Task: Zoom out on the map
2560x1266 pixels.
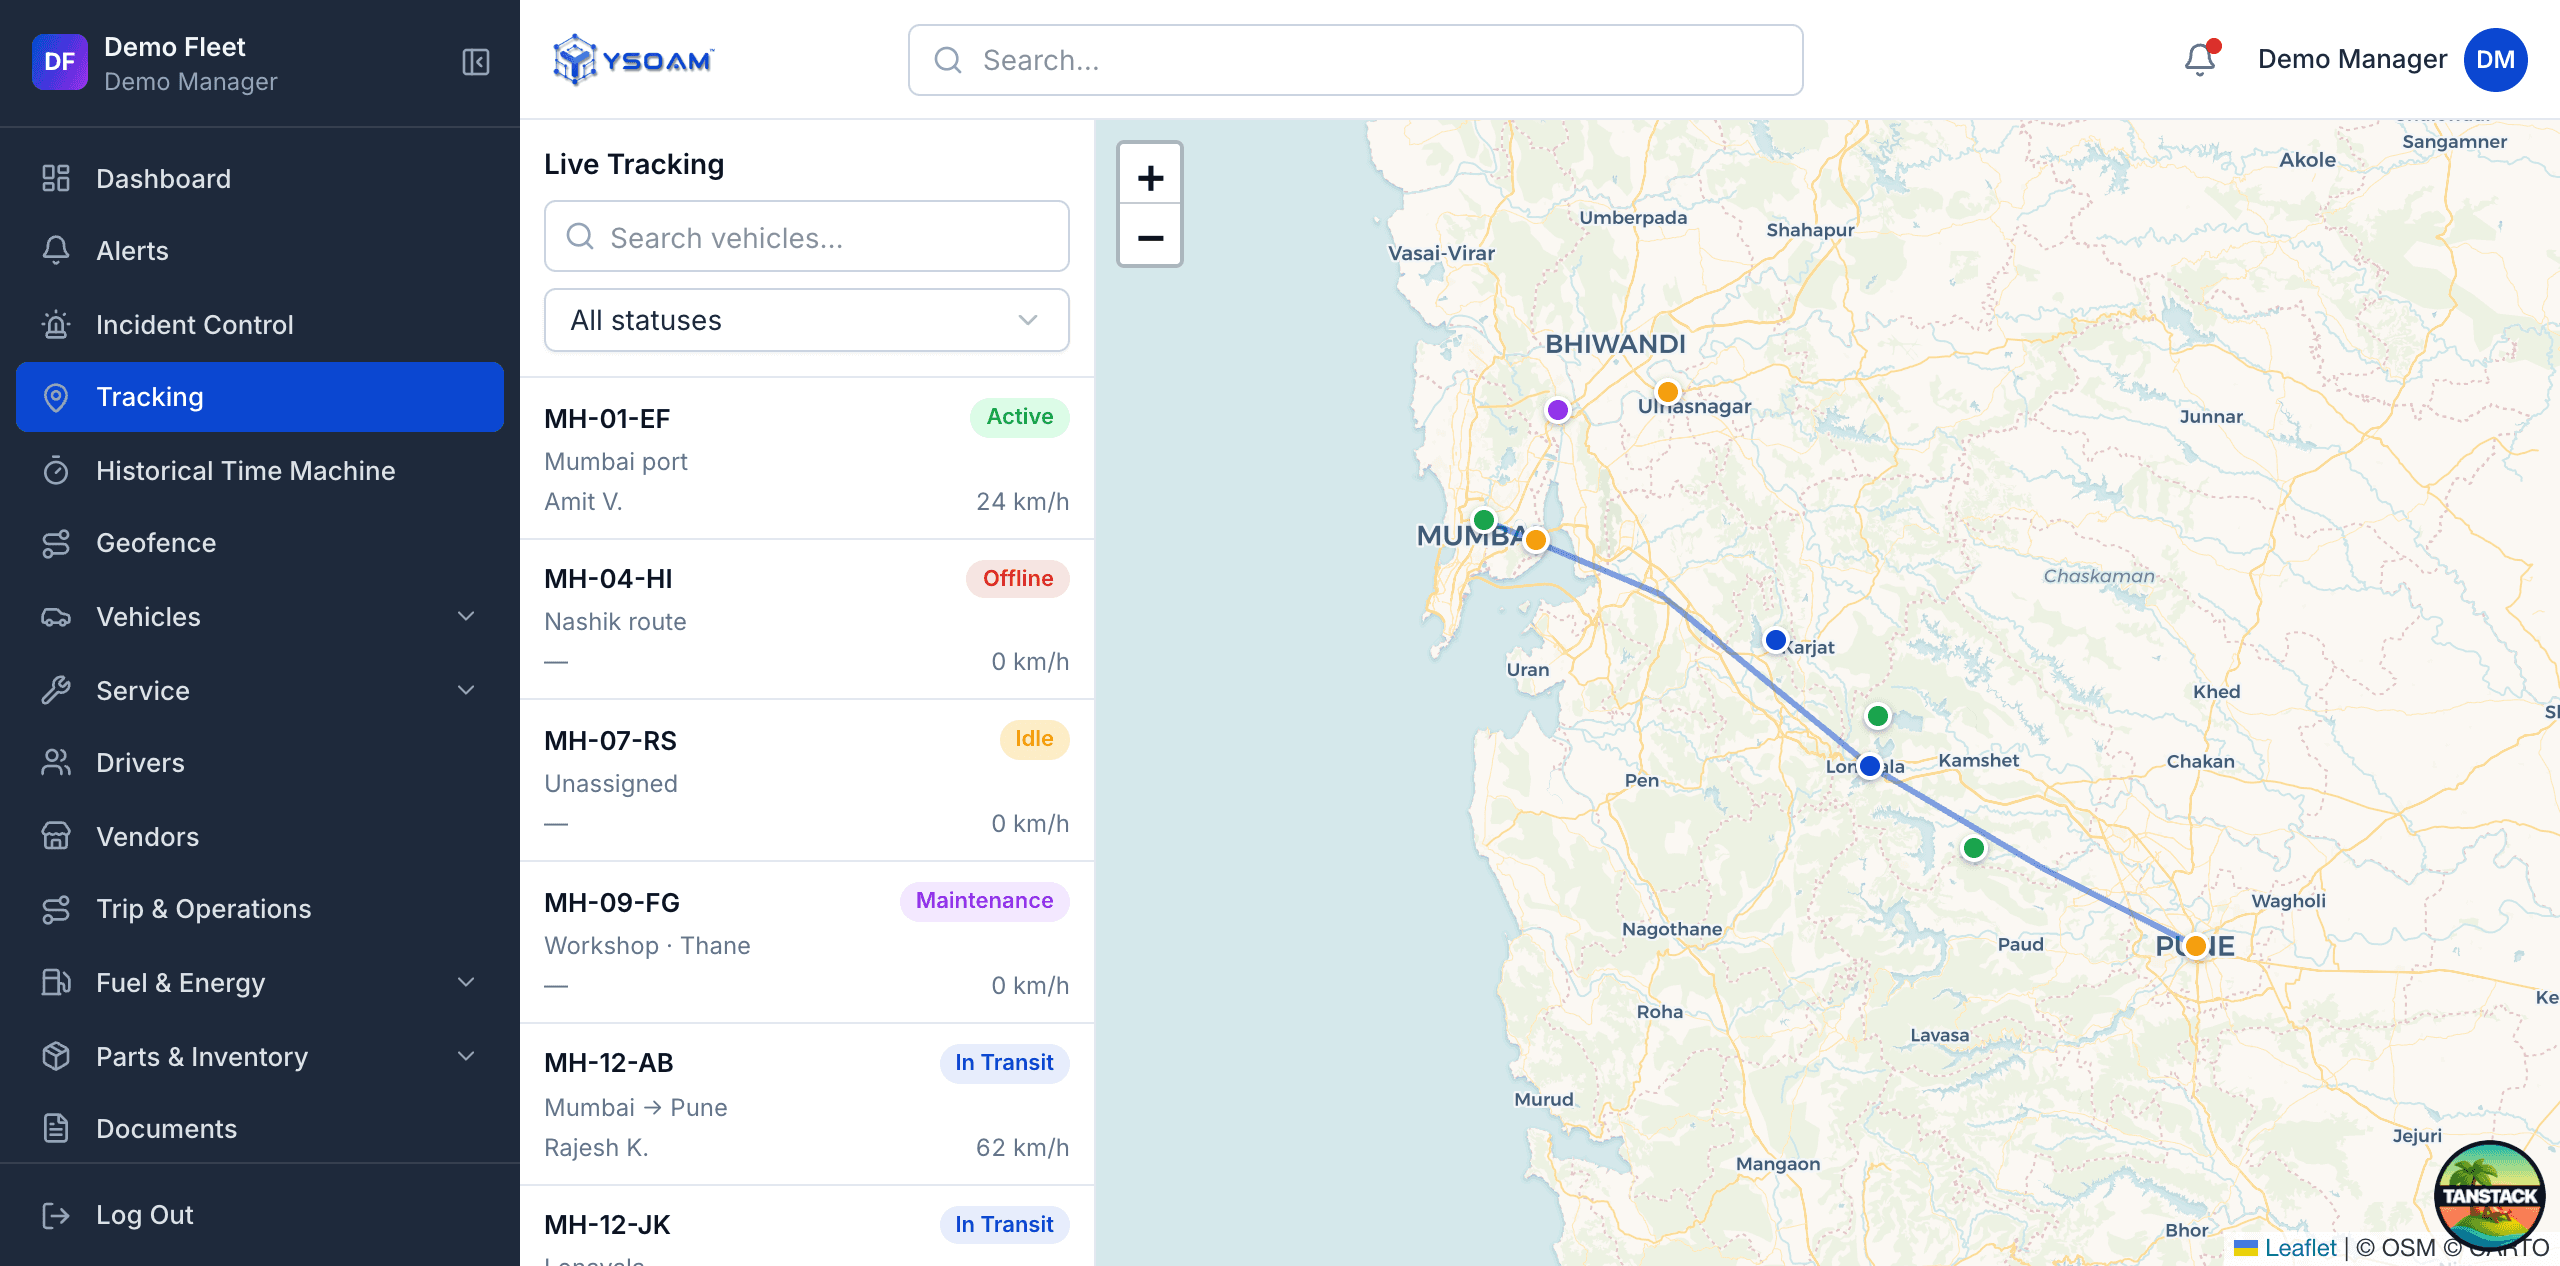Action: [x=1150, y=237]
